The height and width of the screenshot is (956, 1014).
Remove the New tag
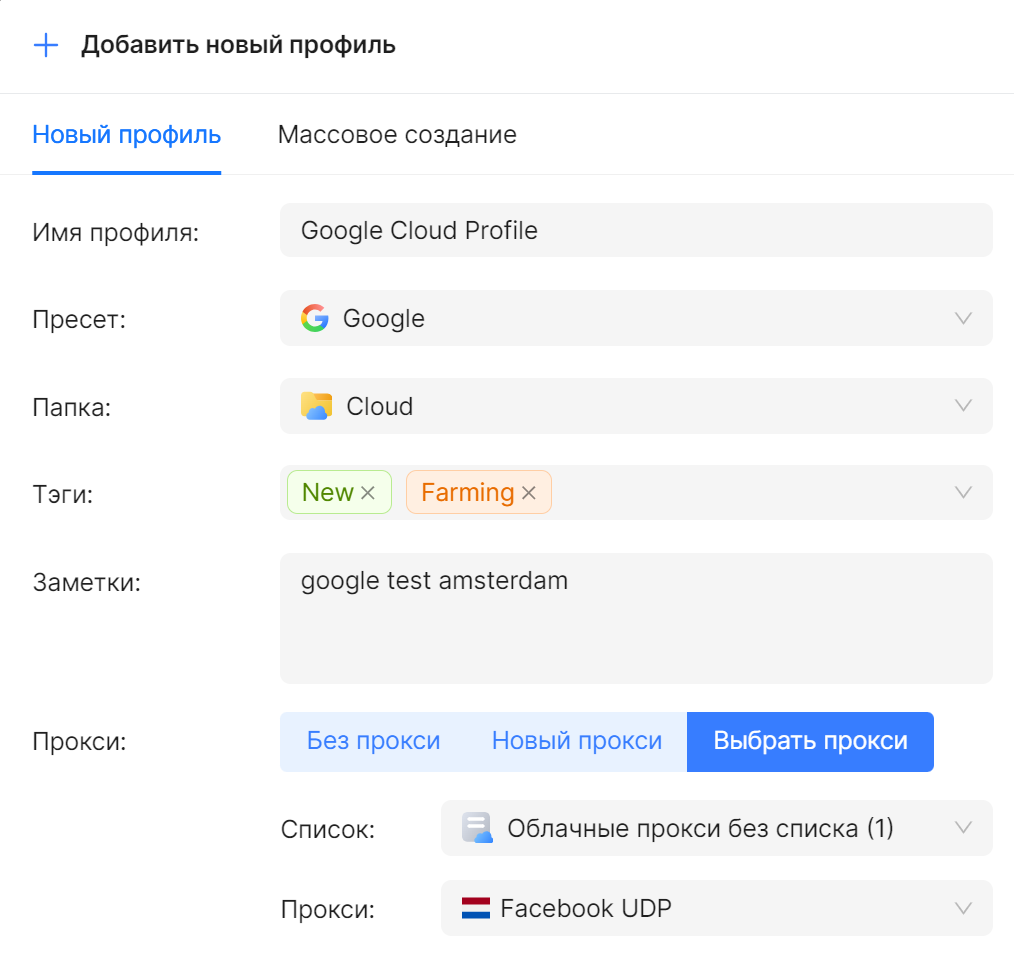367,493
